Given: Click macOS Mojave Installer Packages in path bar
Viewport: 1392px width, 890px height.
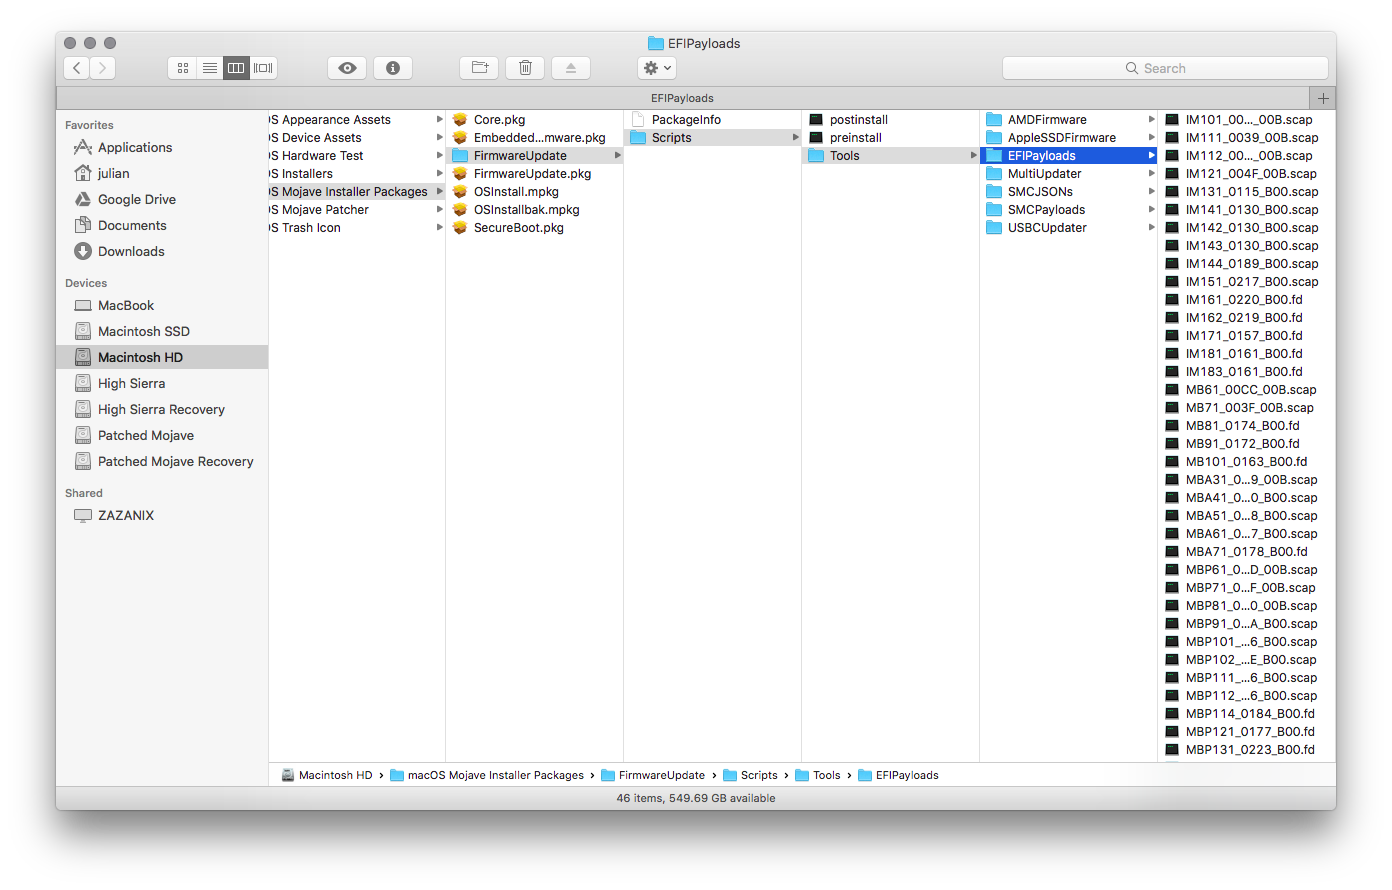Looking at the screenshot, I should point(487,775).
